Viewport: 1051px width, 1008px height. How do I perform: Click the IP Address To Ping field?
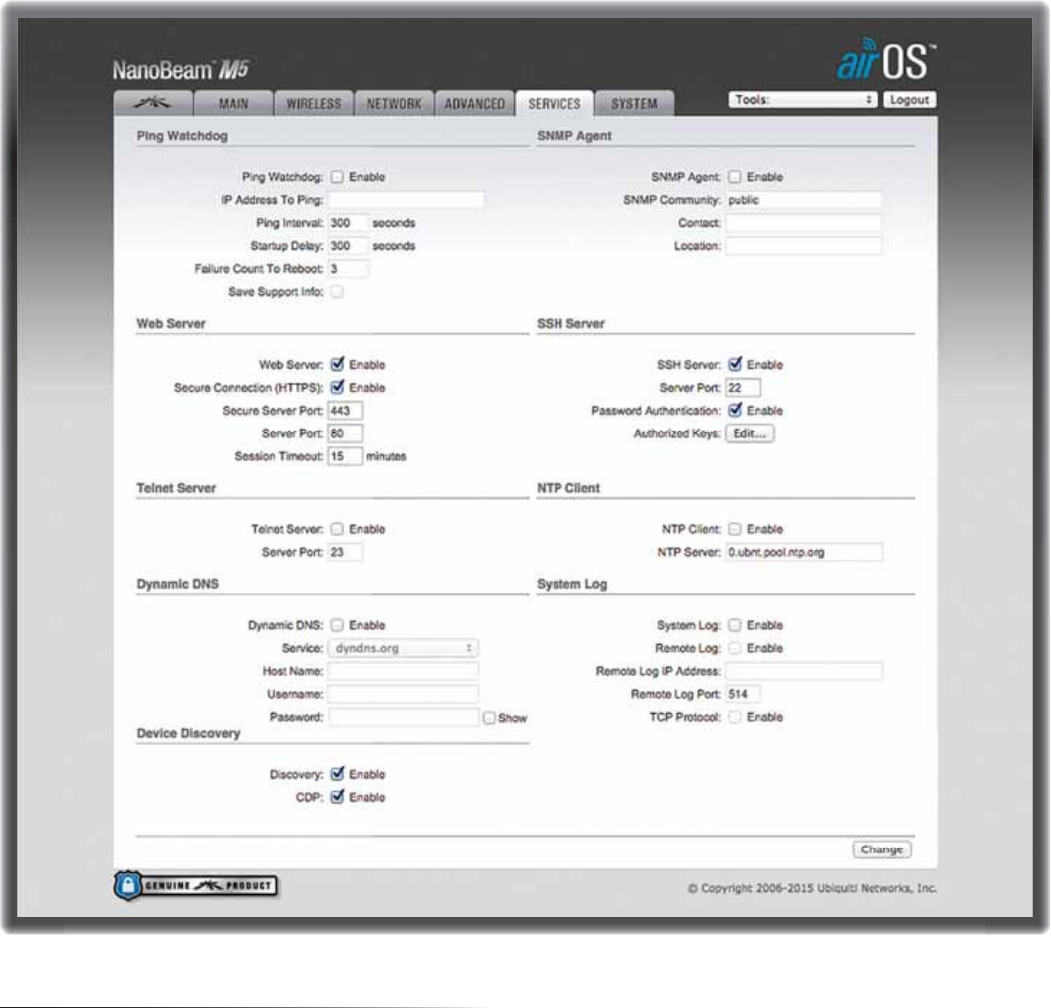pos(406,200)
